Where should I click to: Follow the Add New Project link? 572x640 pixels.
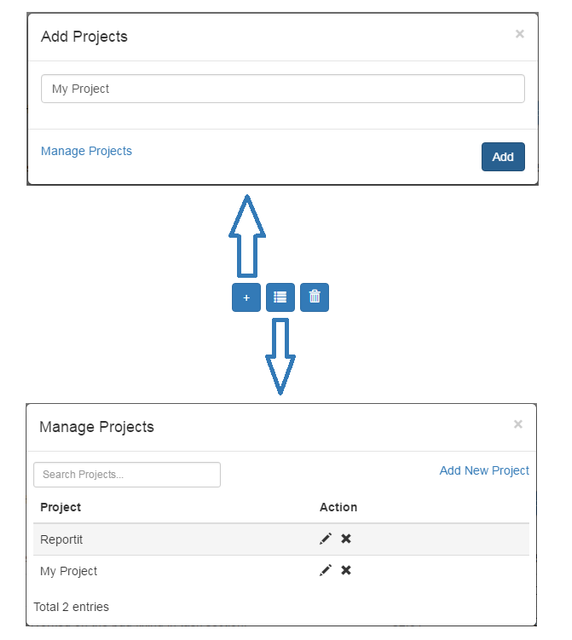coord(484,471)
